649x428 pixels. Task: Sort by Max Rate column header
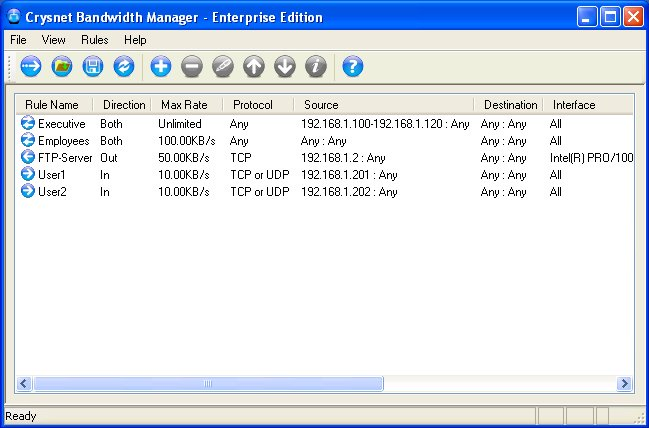[x=187, y=105]
